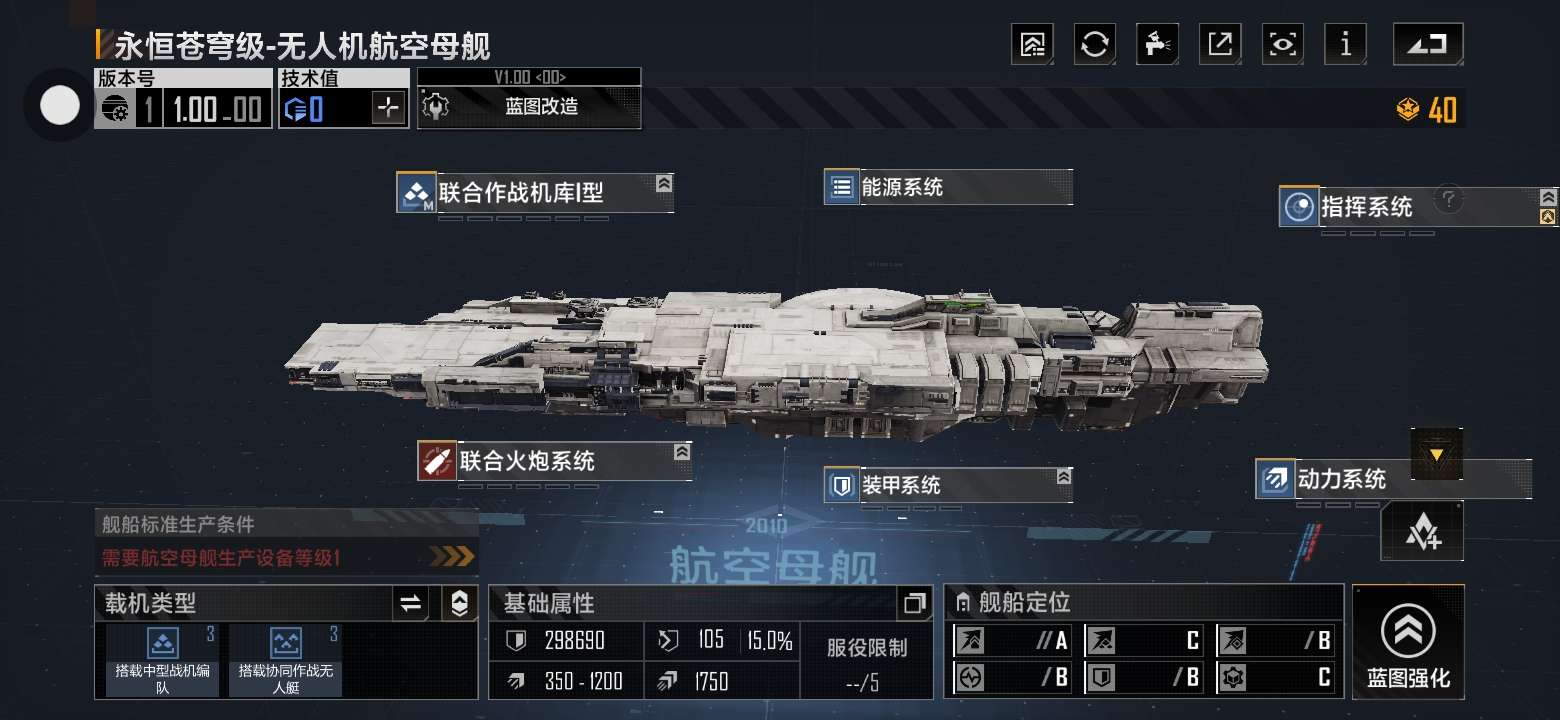
Task: Expand the 联合火炮系统 chevron
Action: [x=682, y=452]
